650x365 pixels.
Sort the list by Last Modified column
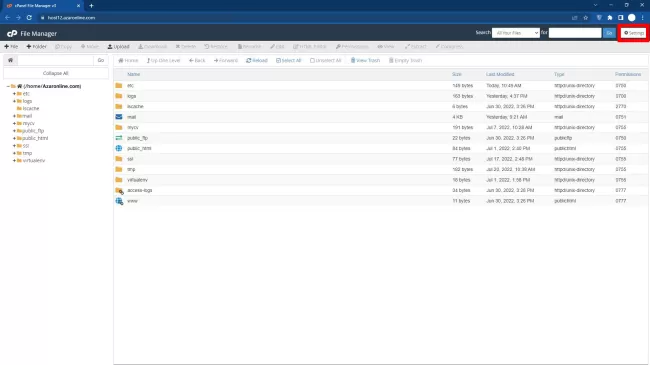(500, 74)
